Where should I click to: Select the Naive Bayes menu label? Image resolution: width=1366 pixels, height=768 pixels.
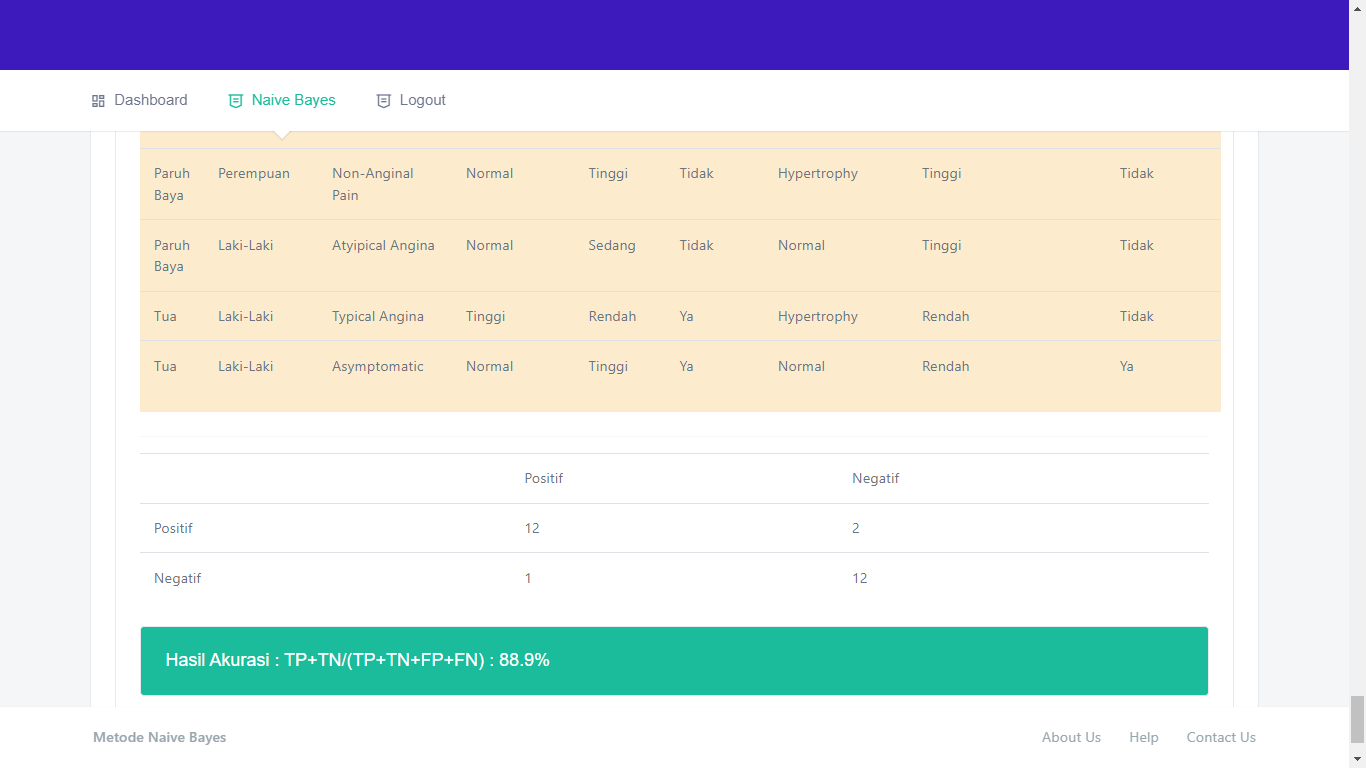point(293,100)
